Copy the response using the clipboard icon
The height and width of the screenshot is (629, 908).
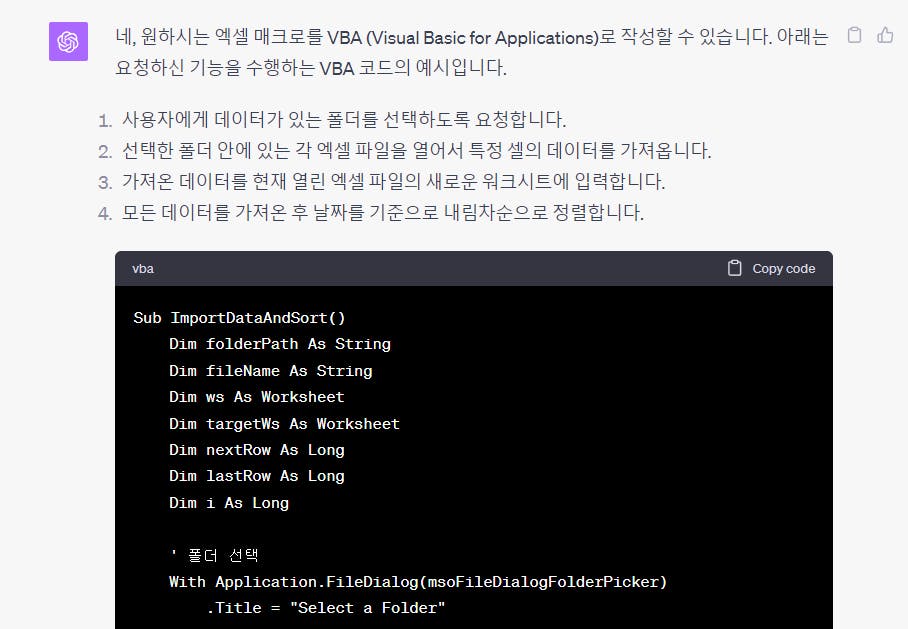point(854,35)
